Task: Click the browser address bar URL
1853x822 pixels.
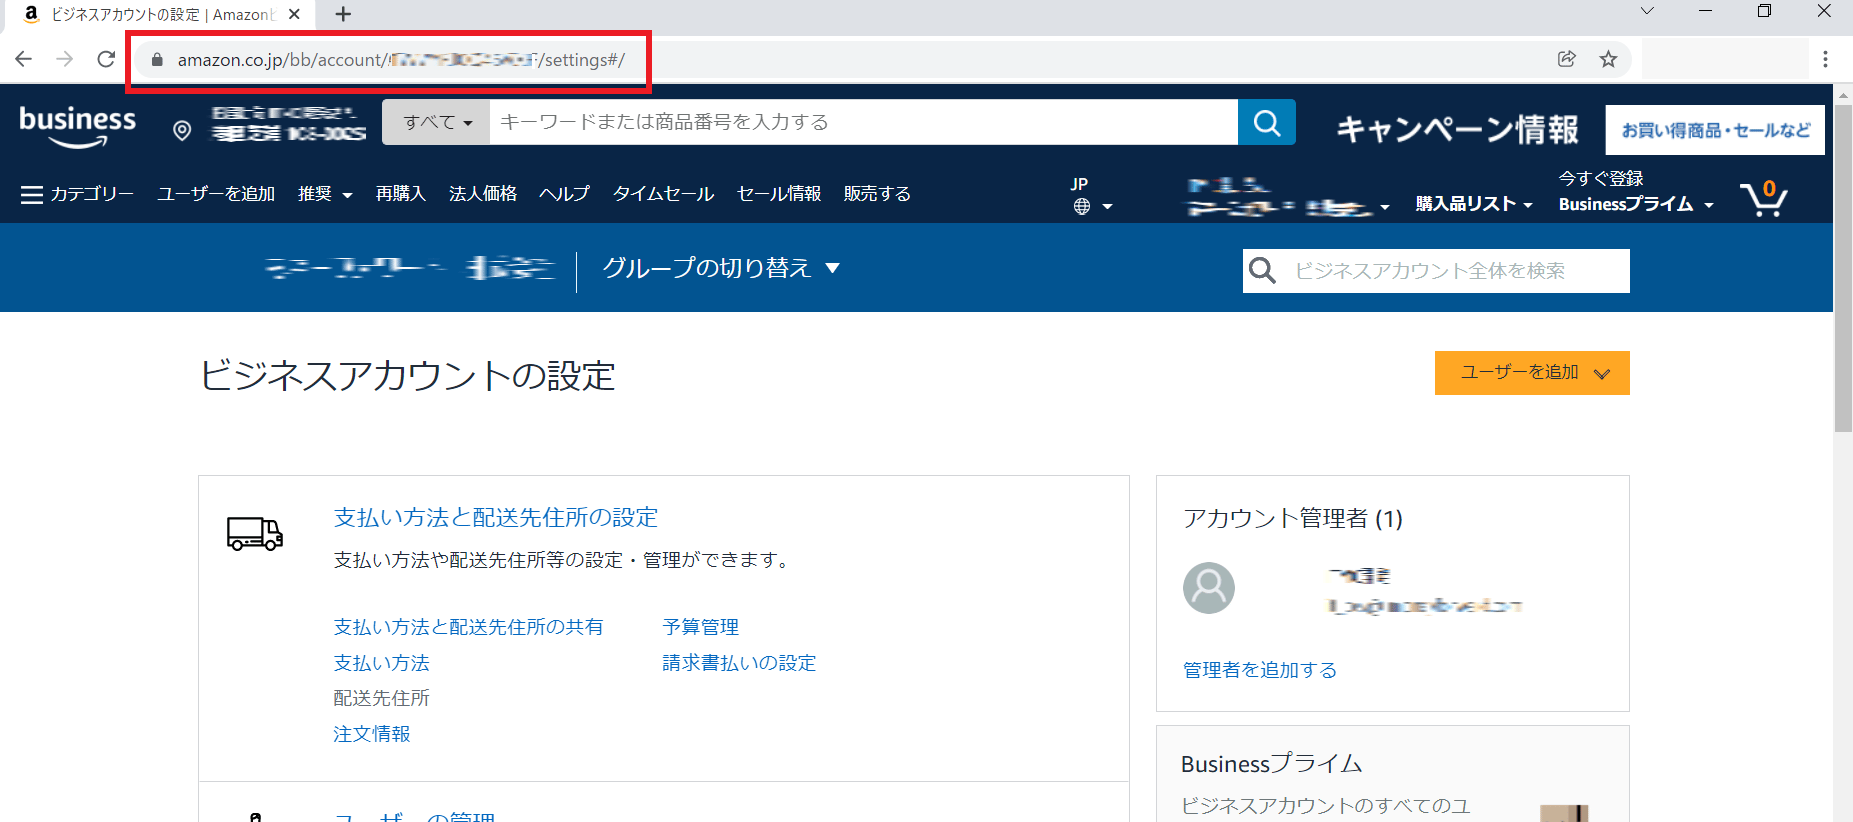Action: (401, 60)
